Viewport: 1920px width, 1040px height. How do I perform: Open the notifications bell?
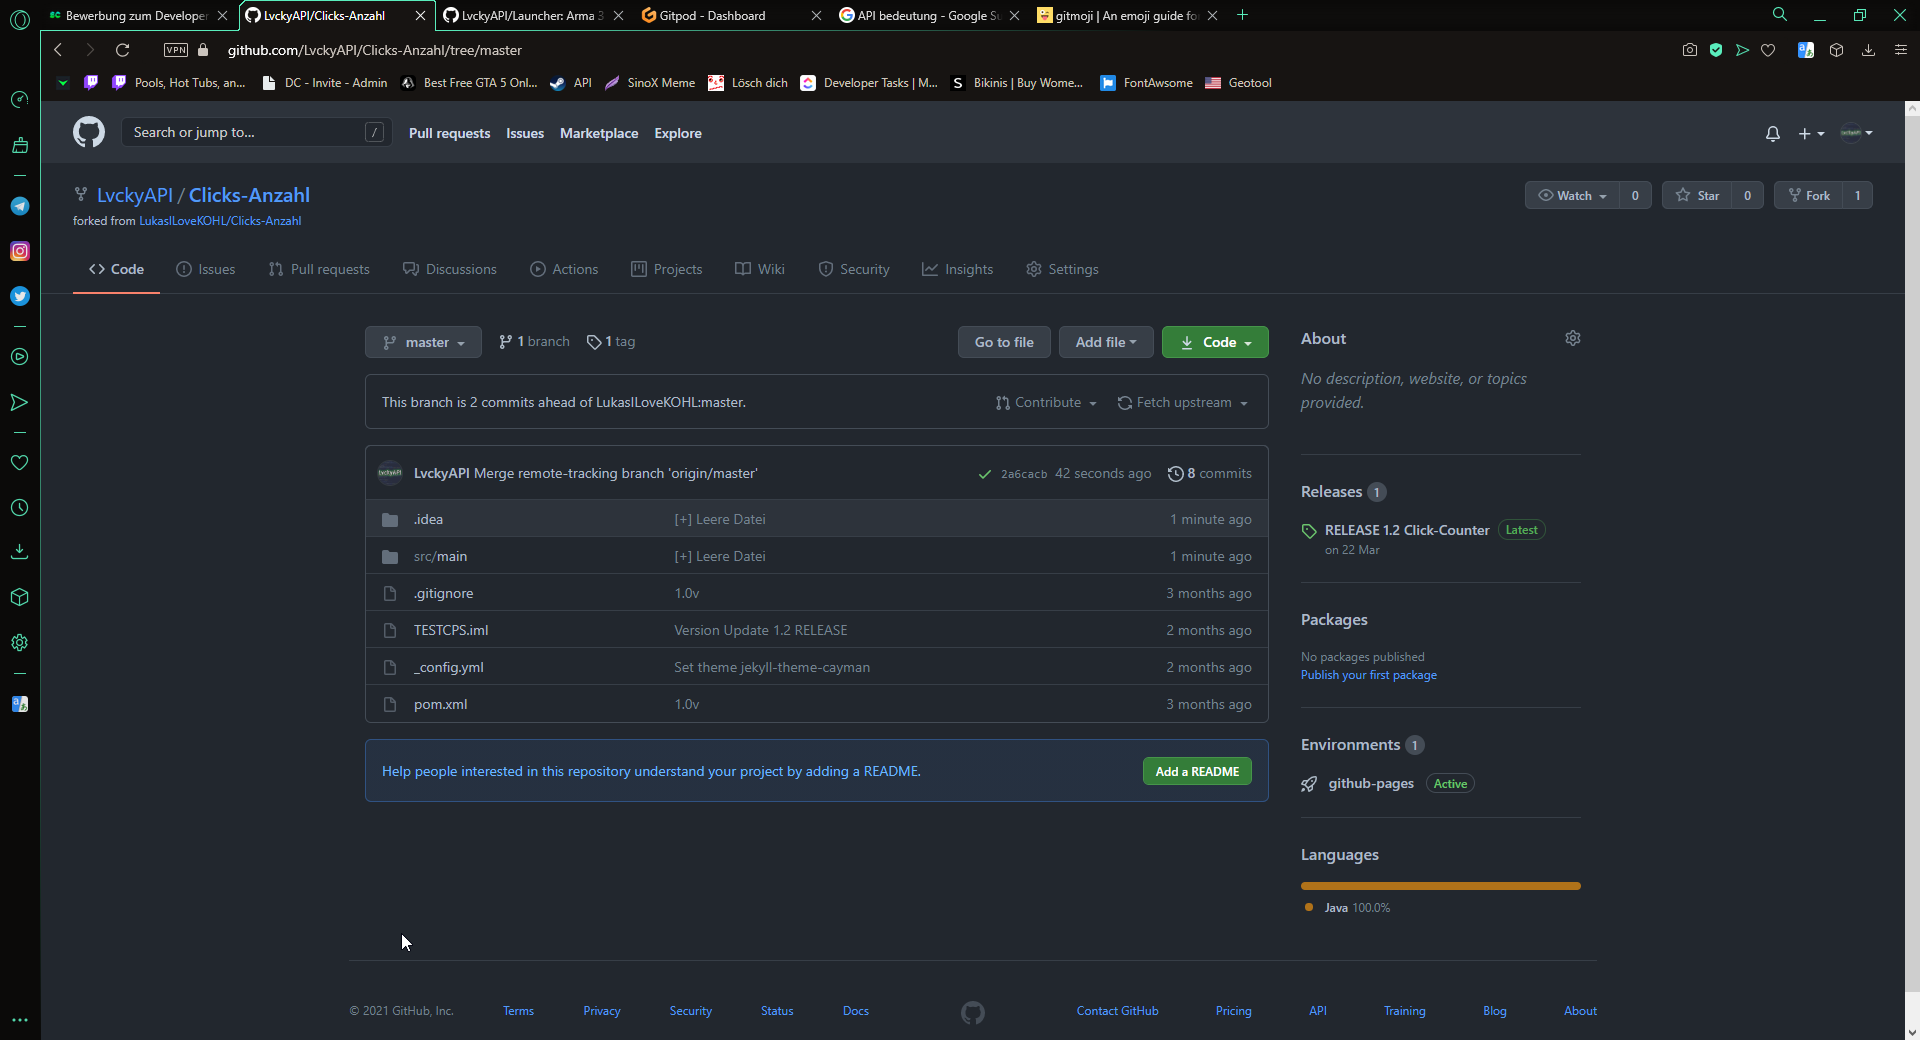point(1772,133)
